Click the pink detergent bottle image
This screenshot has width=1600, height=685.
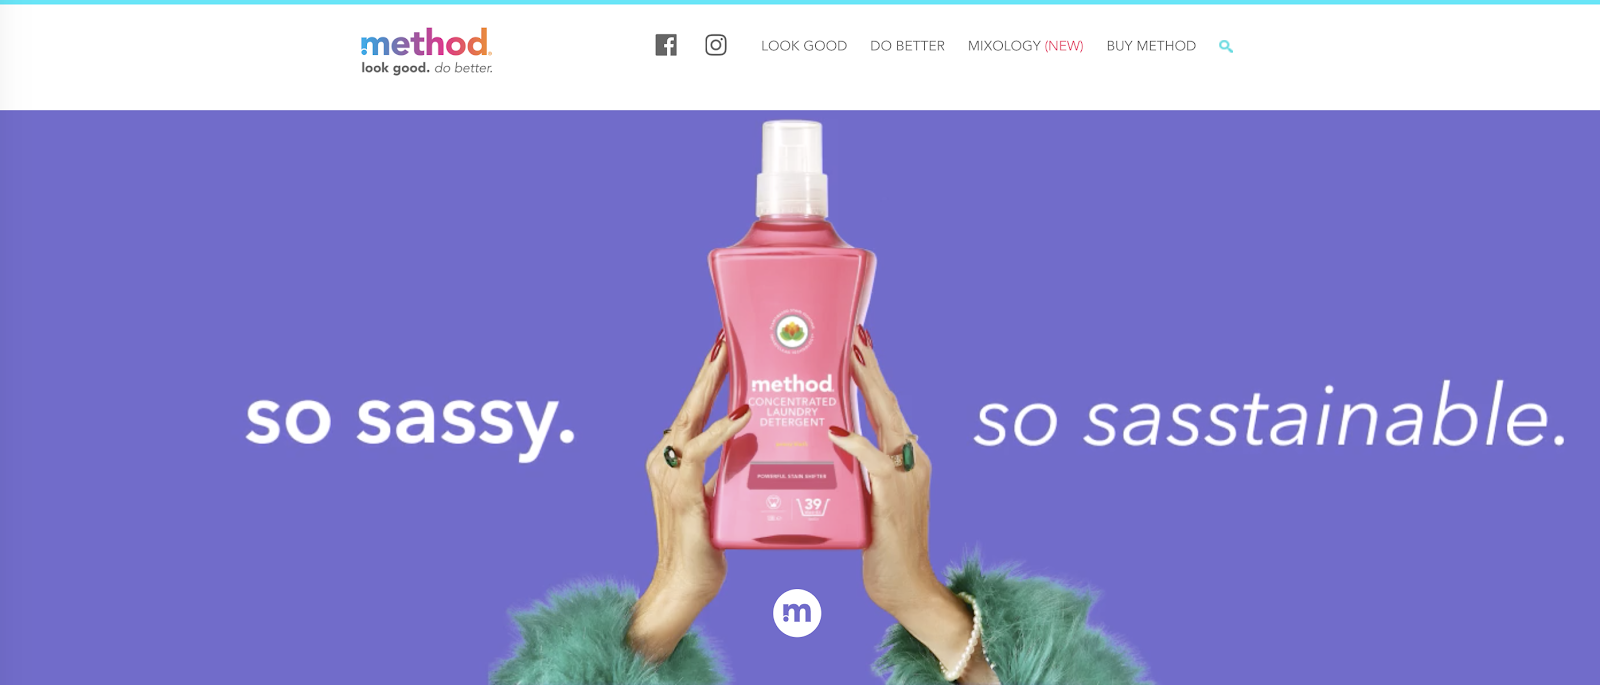(792, 335)
